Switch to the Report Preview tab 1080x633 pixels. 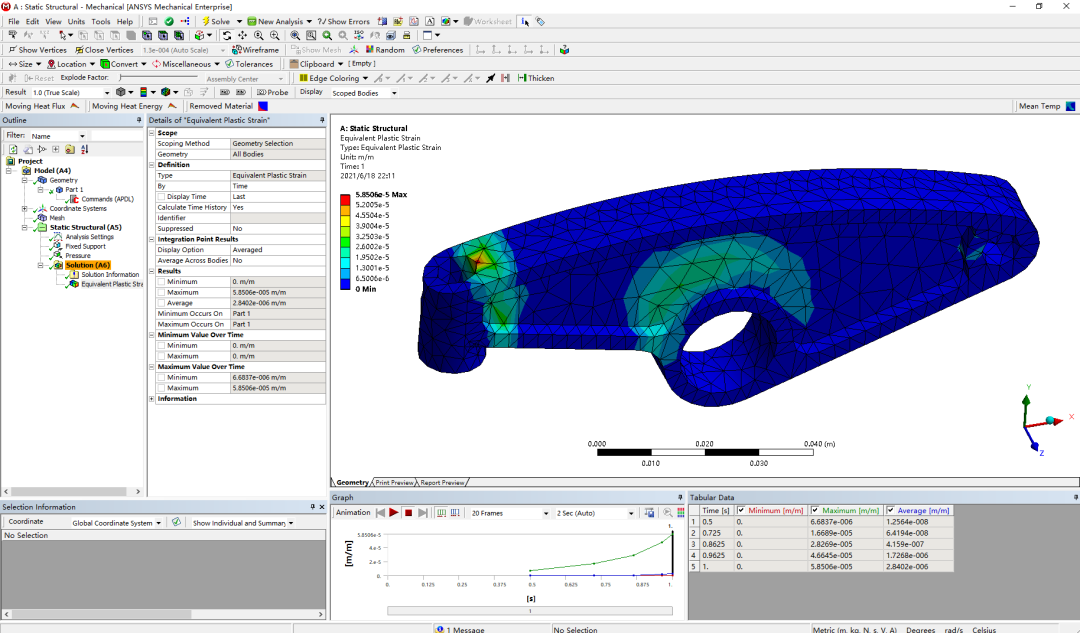tap(442, 482)
